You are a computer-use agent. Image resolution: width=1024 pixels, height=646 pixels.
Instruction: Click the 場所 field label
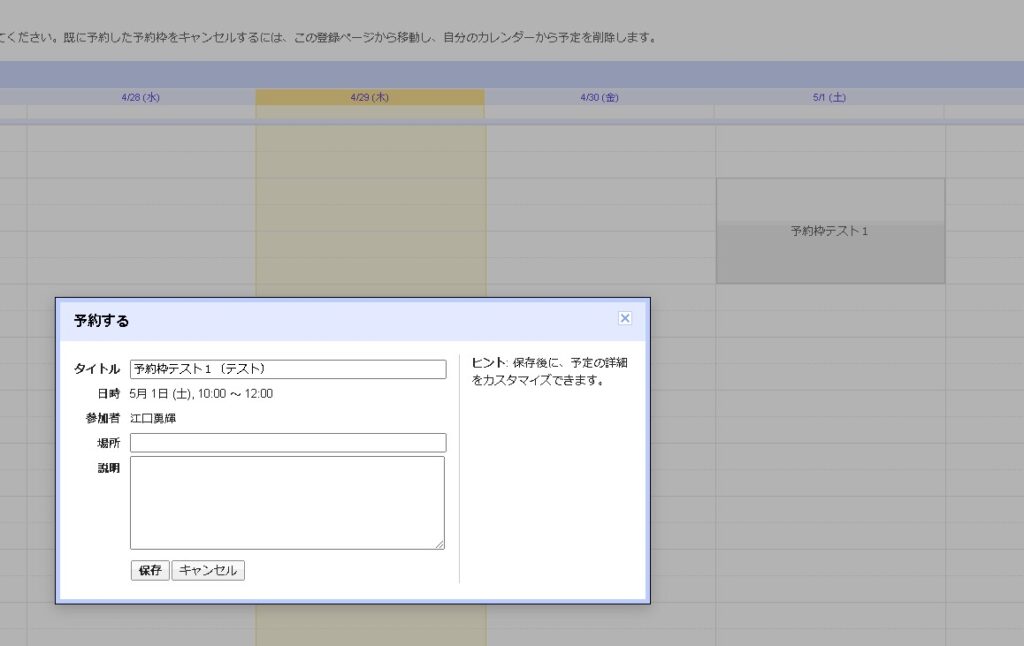click(108, 442)
